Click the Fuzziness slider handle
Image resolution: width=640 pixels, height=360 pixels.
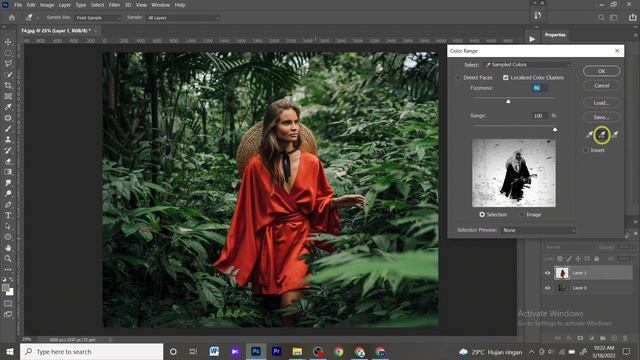[508, 101]
